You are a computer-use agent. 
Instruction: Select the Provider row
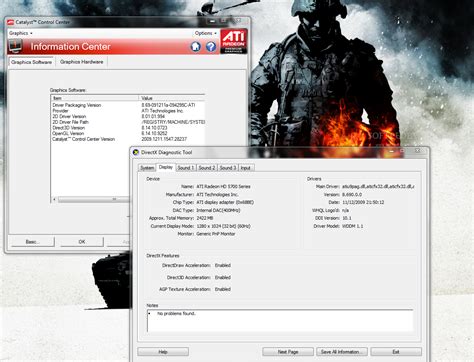(128, 111)
